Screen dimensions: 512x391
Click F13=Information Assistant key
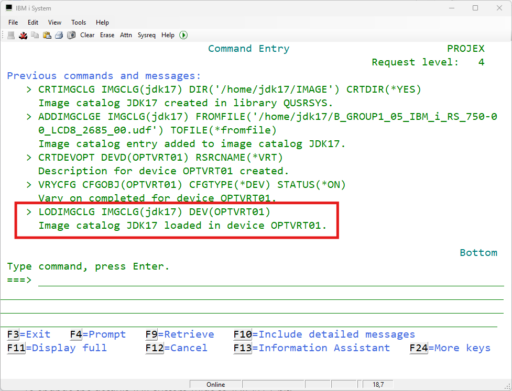click(x=312, y=348)
